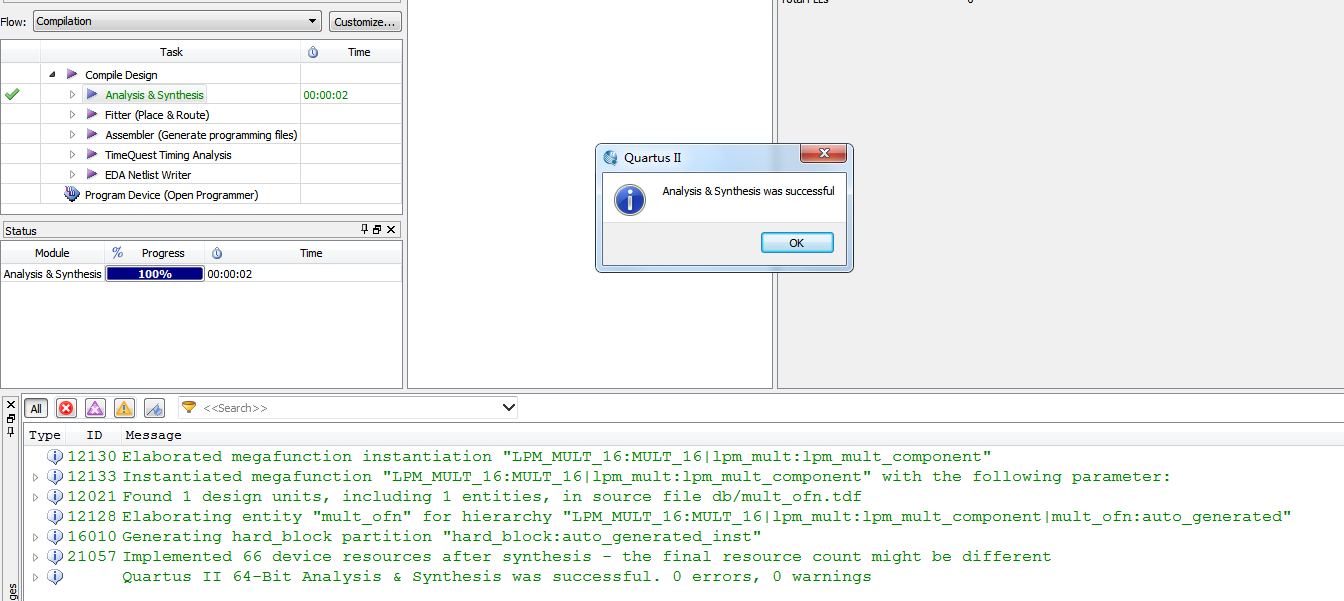
Task: Click the messages Type column header
Action: (44, 435)
